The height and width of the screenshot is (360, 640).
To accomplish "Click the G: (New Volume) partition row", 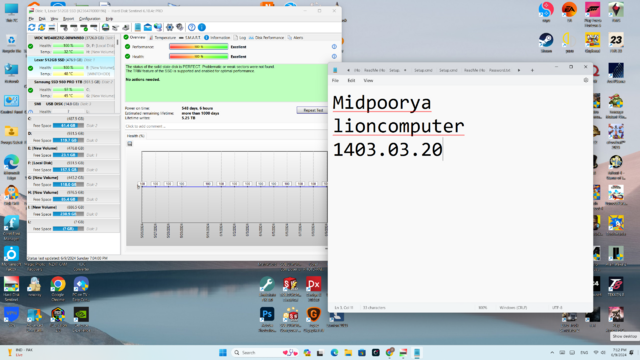I will pyautogui.click(x=73, y=181).
